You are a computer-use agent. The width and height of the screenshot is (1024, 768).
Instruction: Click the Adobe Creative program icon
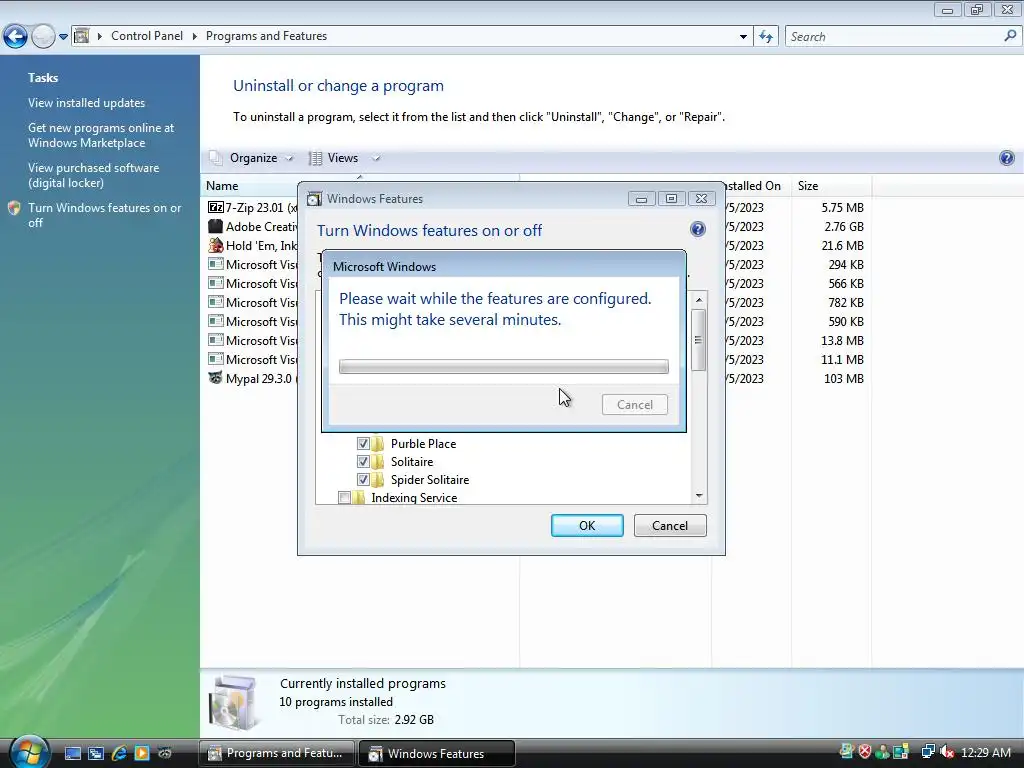216,226
